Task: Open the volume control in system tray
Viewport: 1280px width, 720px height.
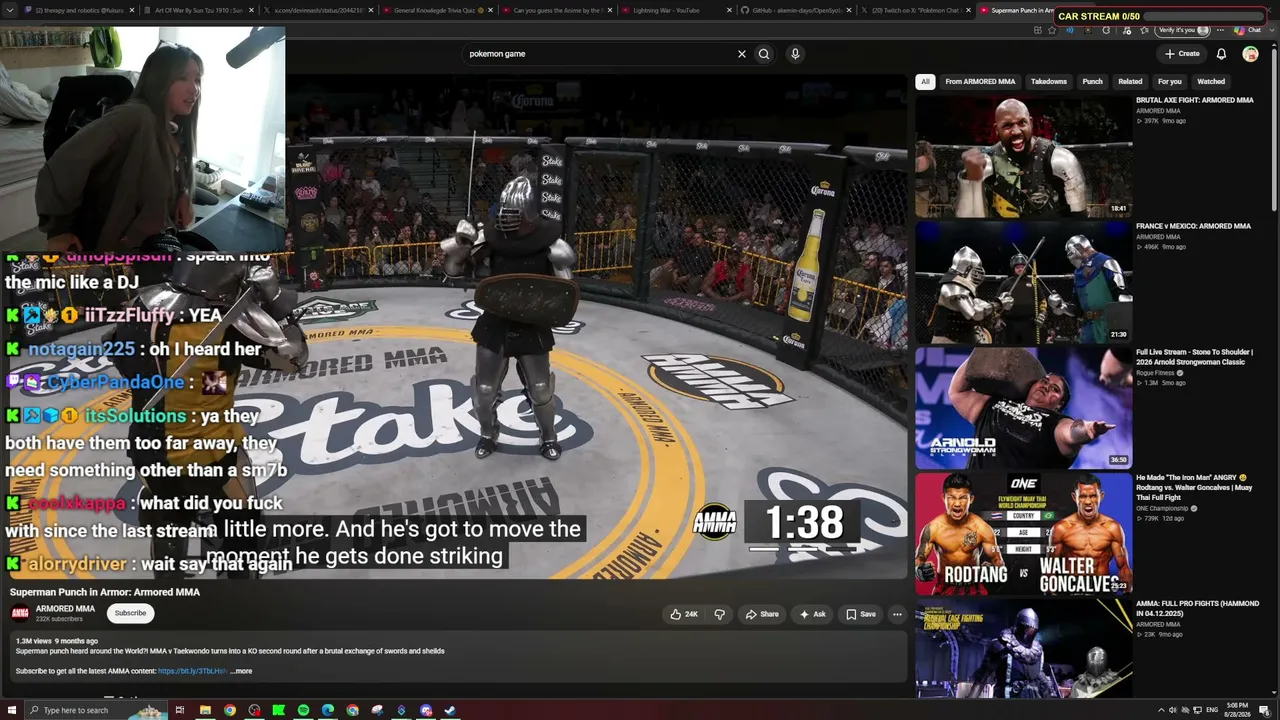Action: pyautogui.click(x=1171, y=710)
